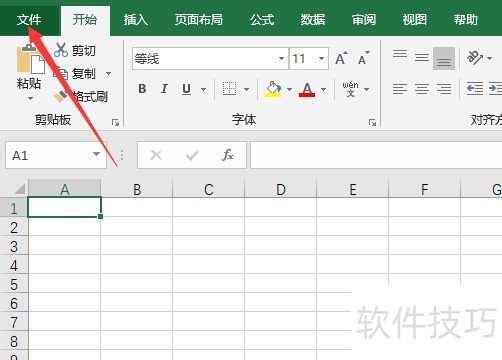This screenshot has height=360, width=502.
Task: Click the decrease indent icon
Action: [475, 89]
